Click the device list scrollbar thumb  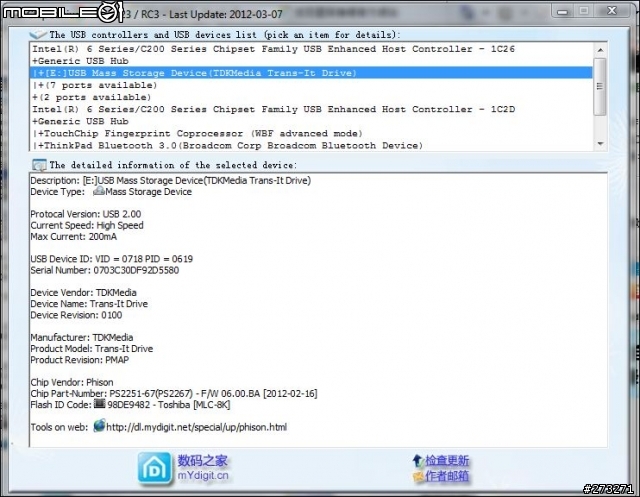600,87
